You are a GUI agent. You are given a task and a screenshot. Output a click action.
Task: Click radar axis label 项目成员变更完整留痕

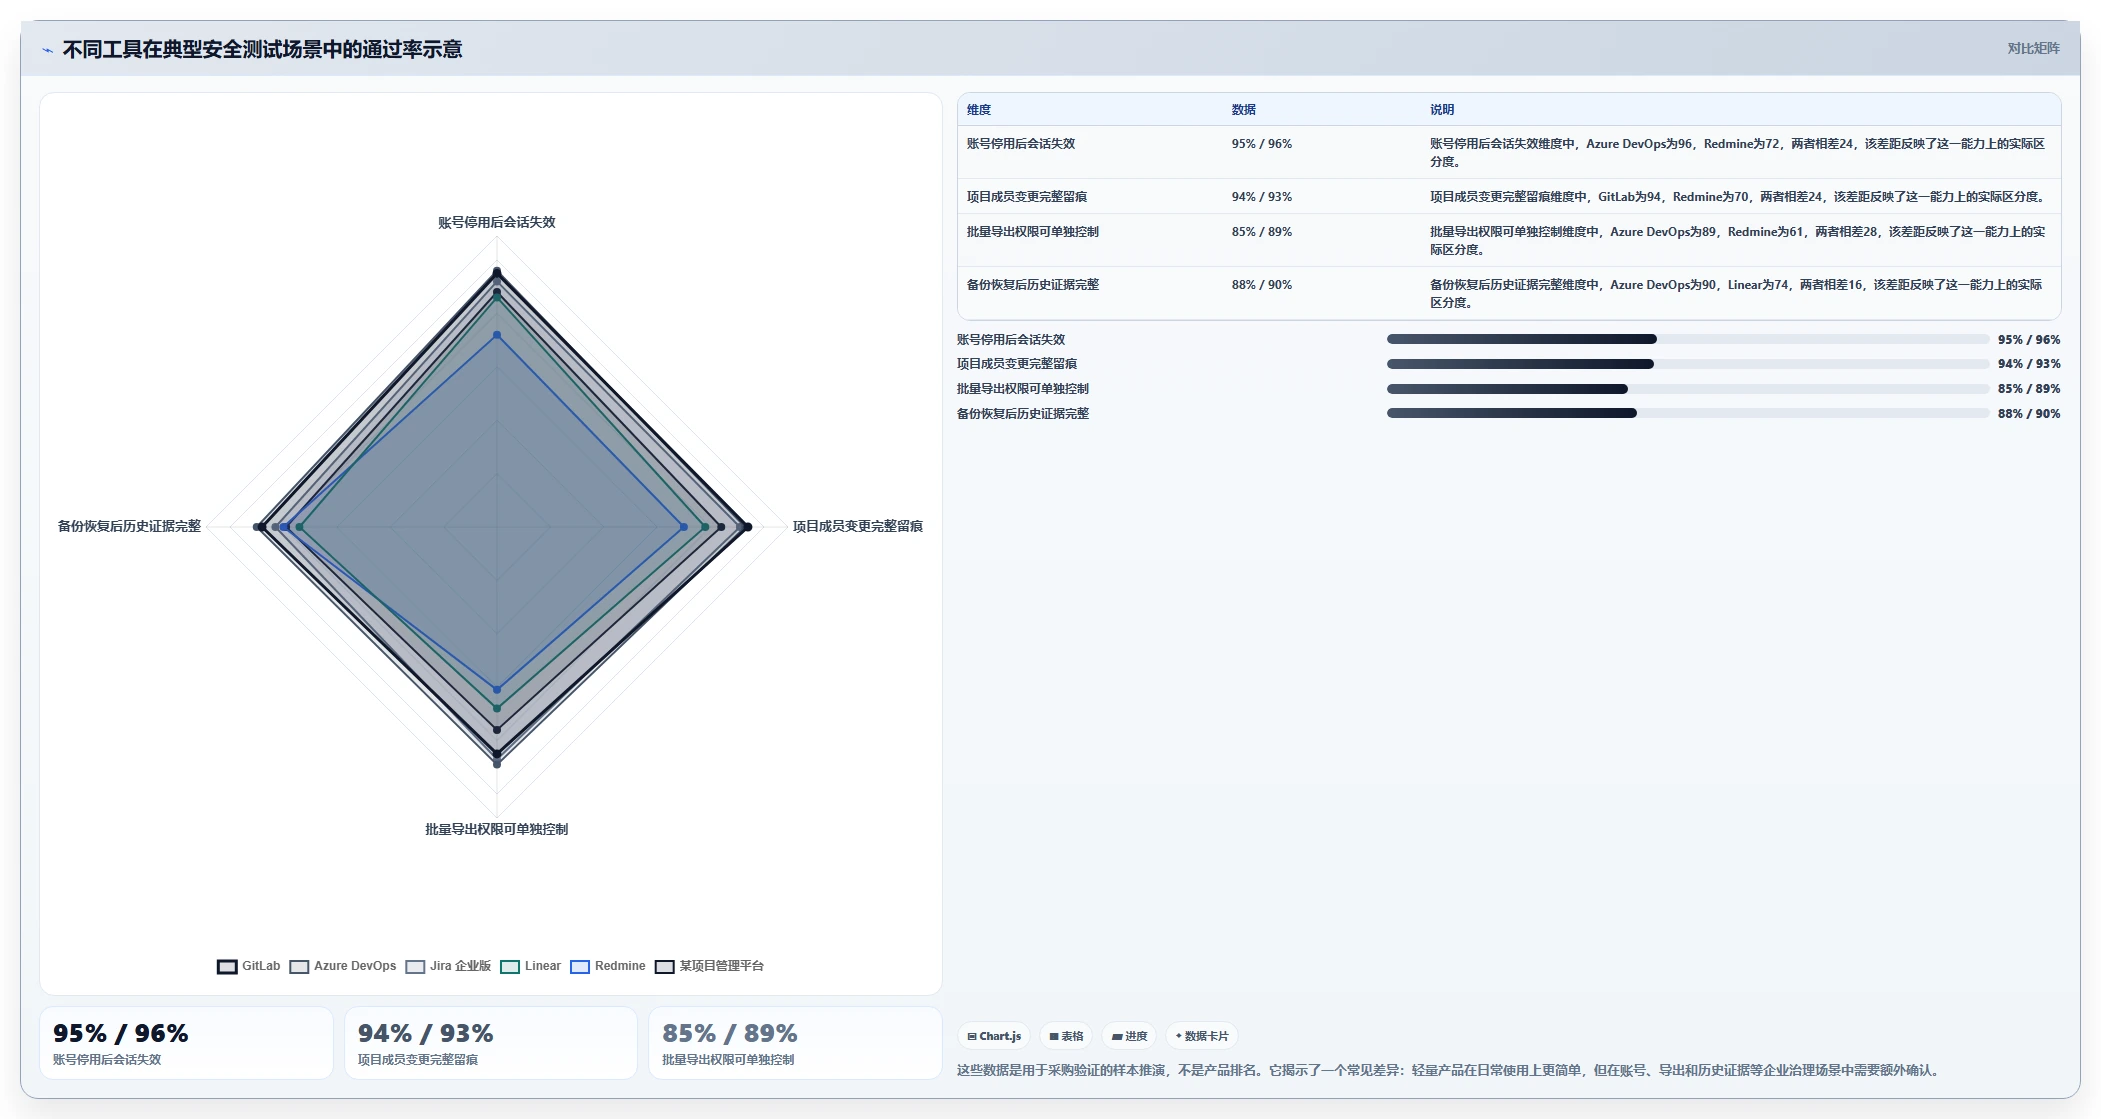click(858, 526)
